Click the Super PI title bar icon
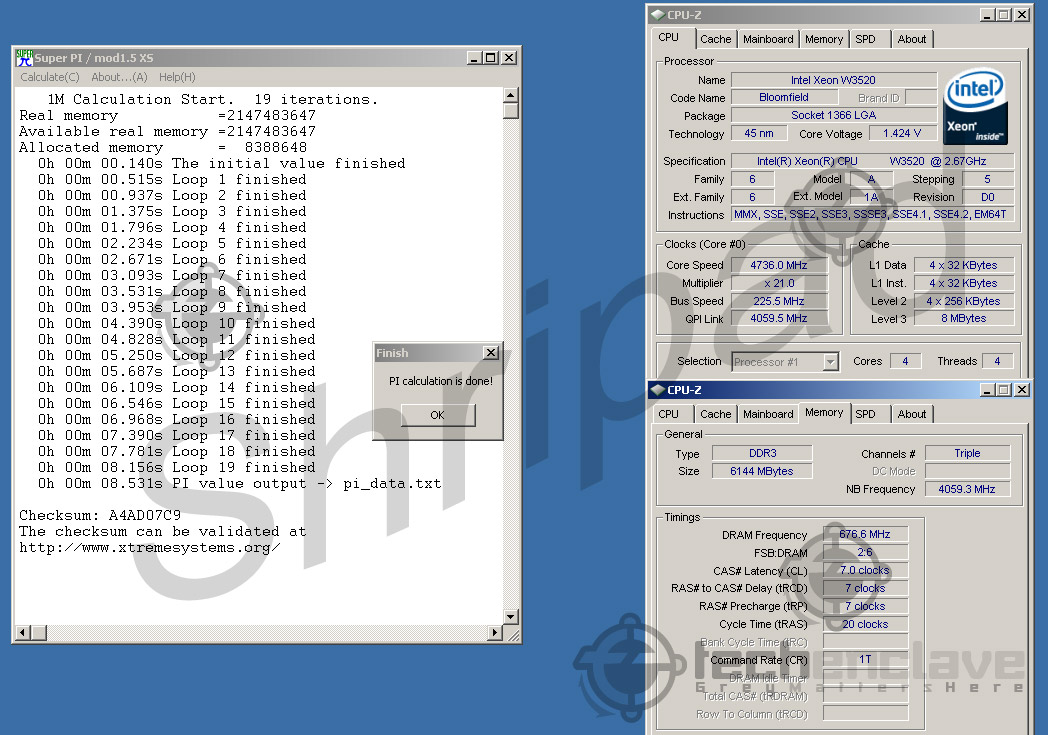The height and width of the screenshot is (735, 1048). pos(25,57)
